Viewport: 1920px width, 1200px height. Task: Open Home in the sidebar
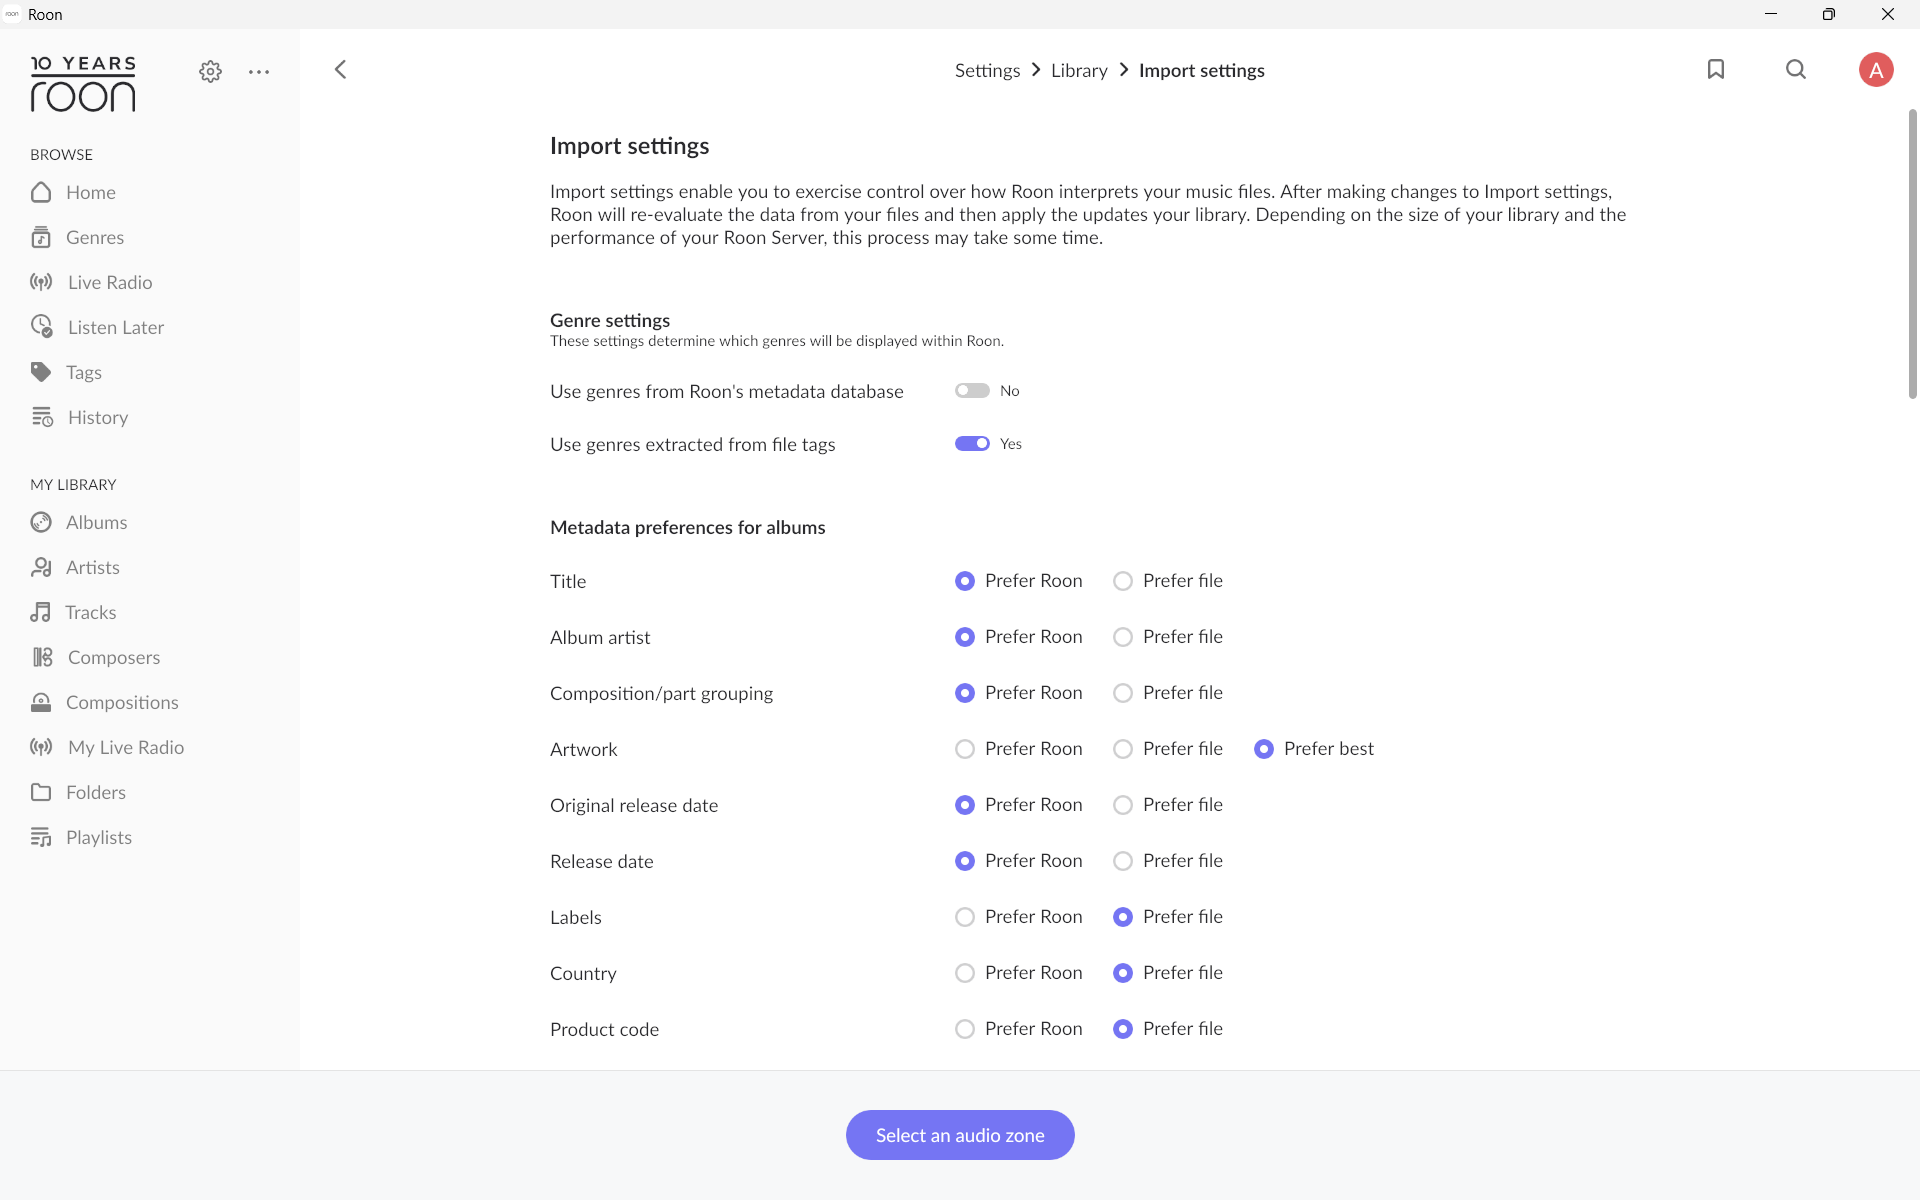coord(91,192)
